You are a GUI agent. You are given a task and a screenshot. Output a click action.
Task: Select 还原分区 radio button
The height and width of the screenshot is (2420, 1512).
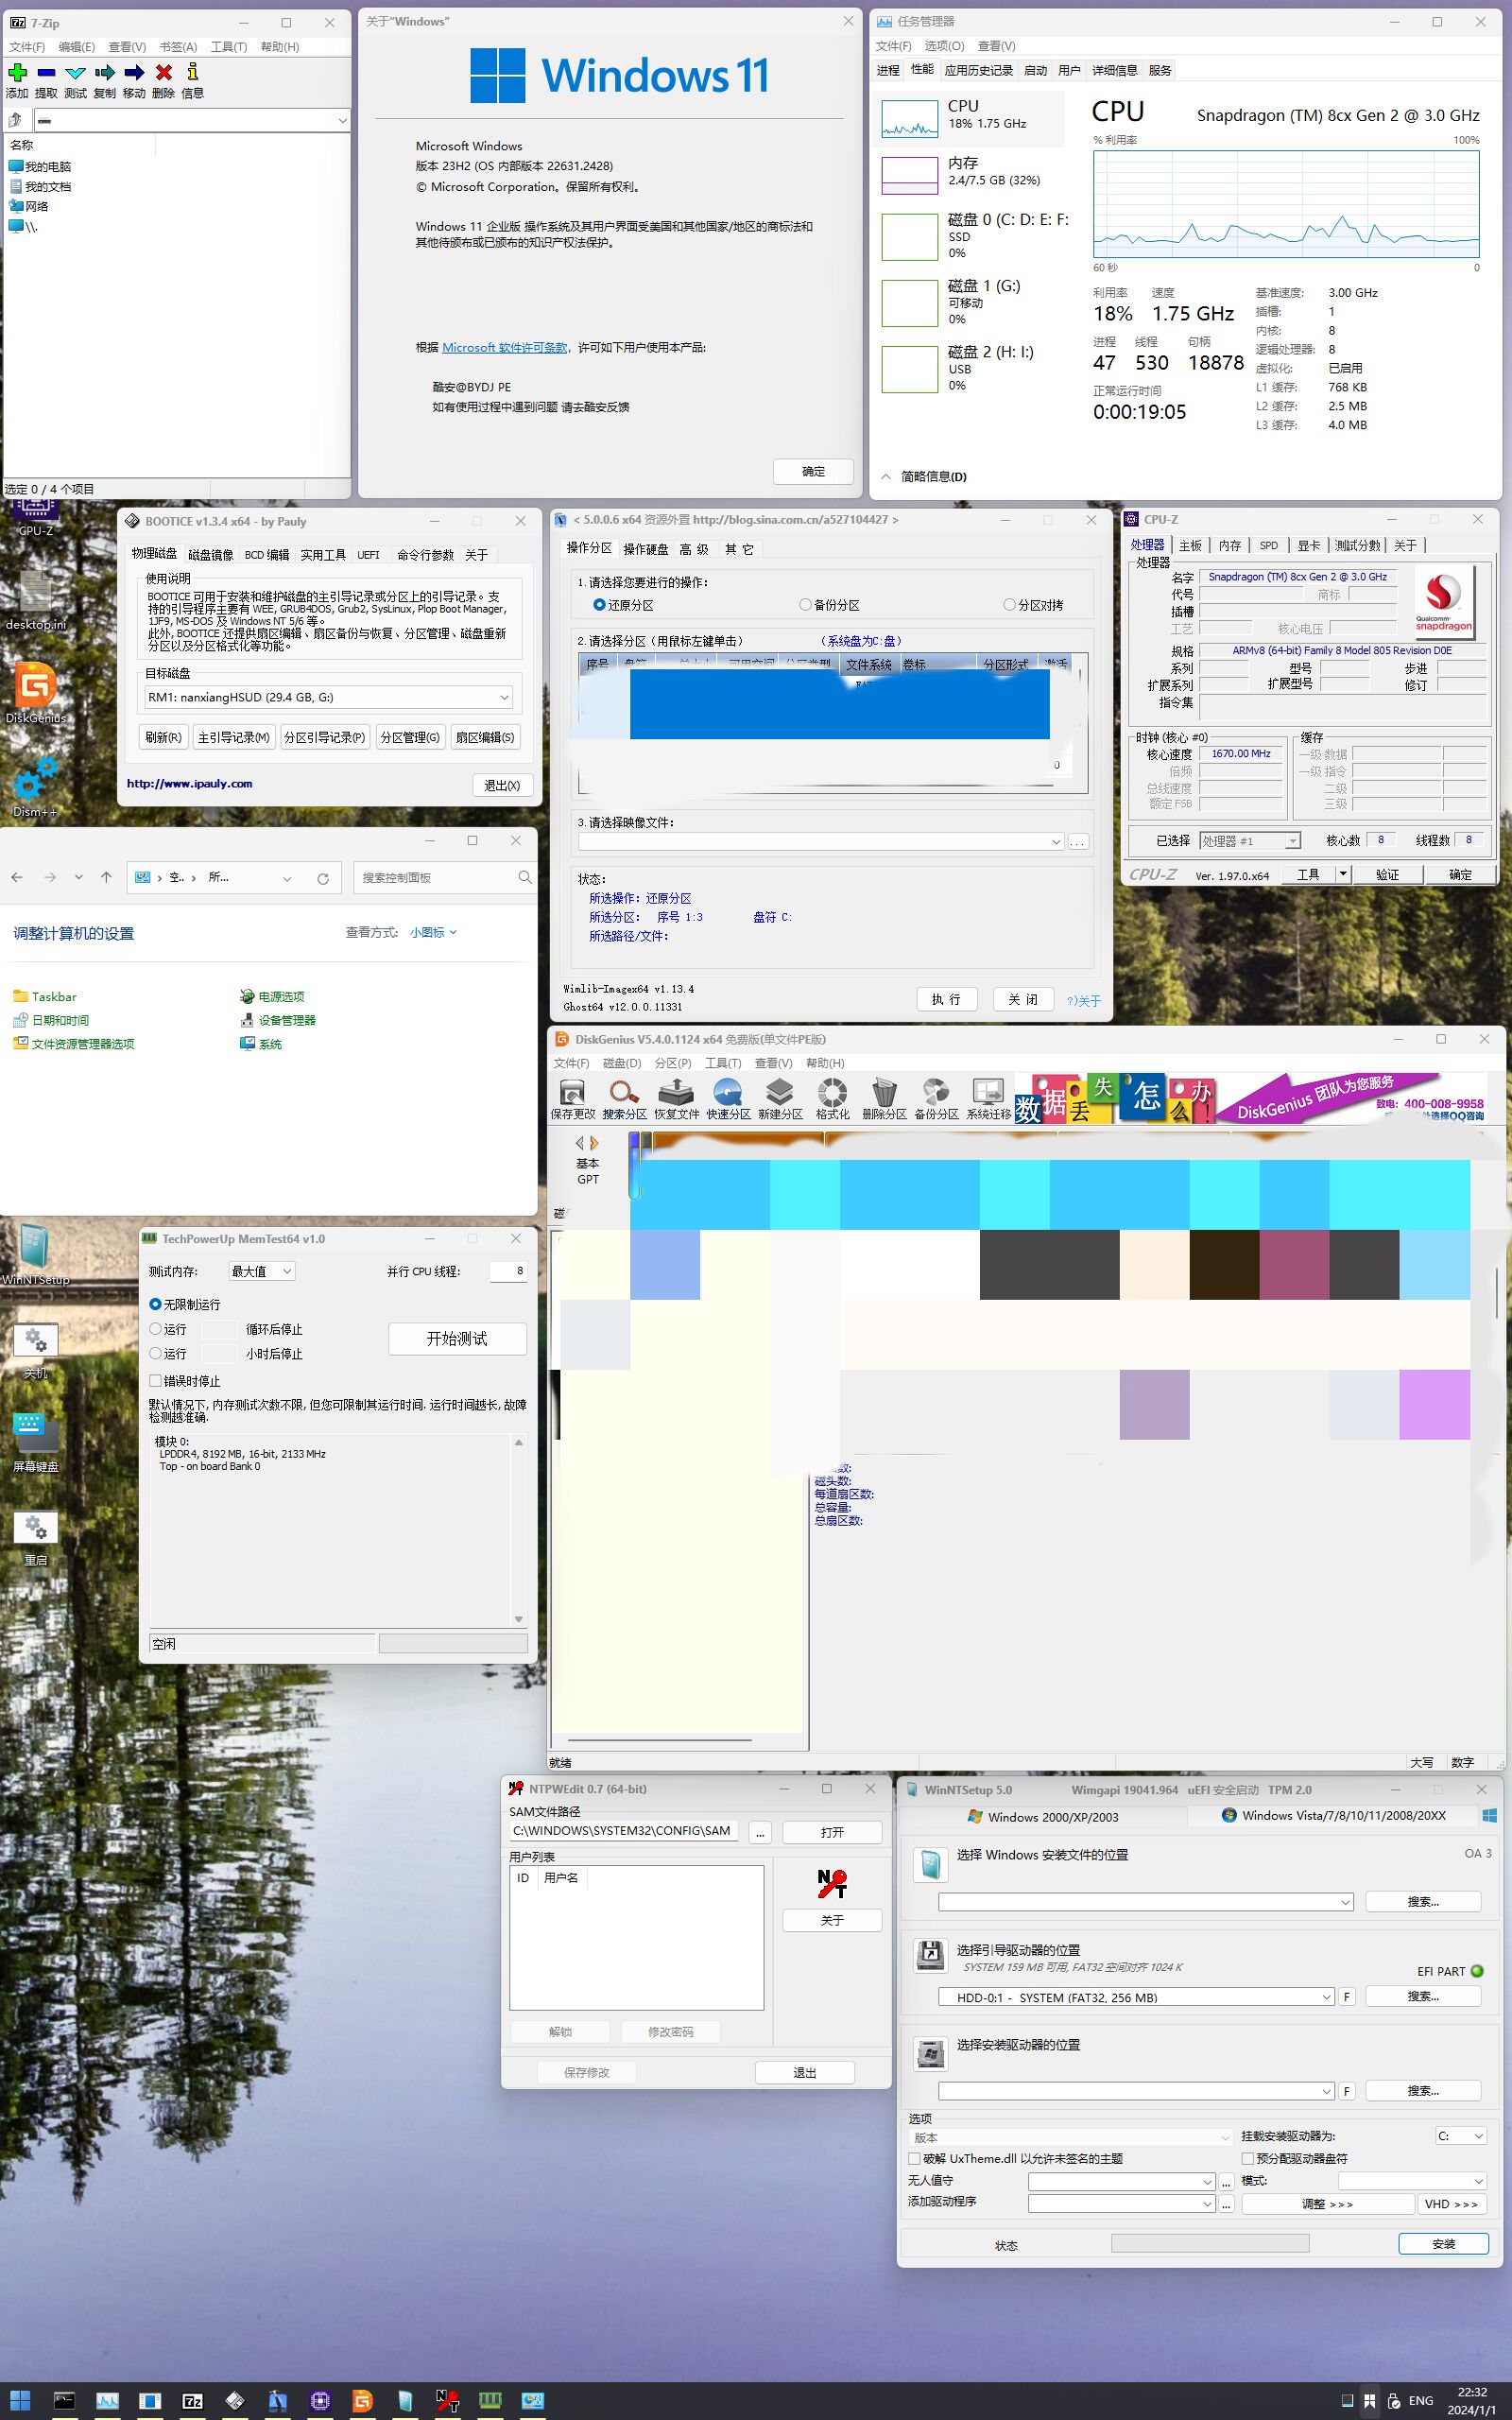click(x=599, y=605)
